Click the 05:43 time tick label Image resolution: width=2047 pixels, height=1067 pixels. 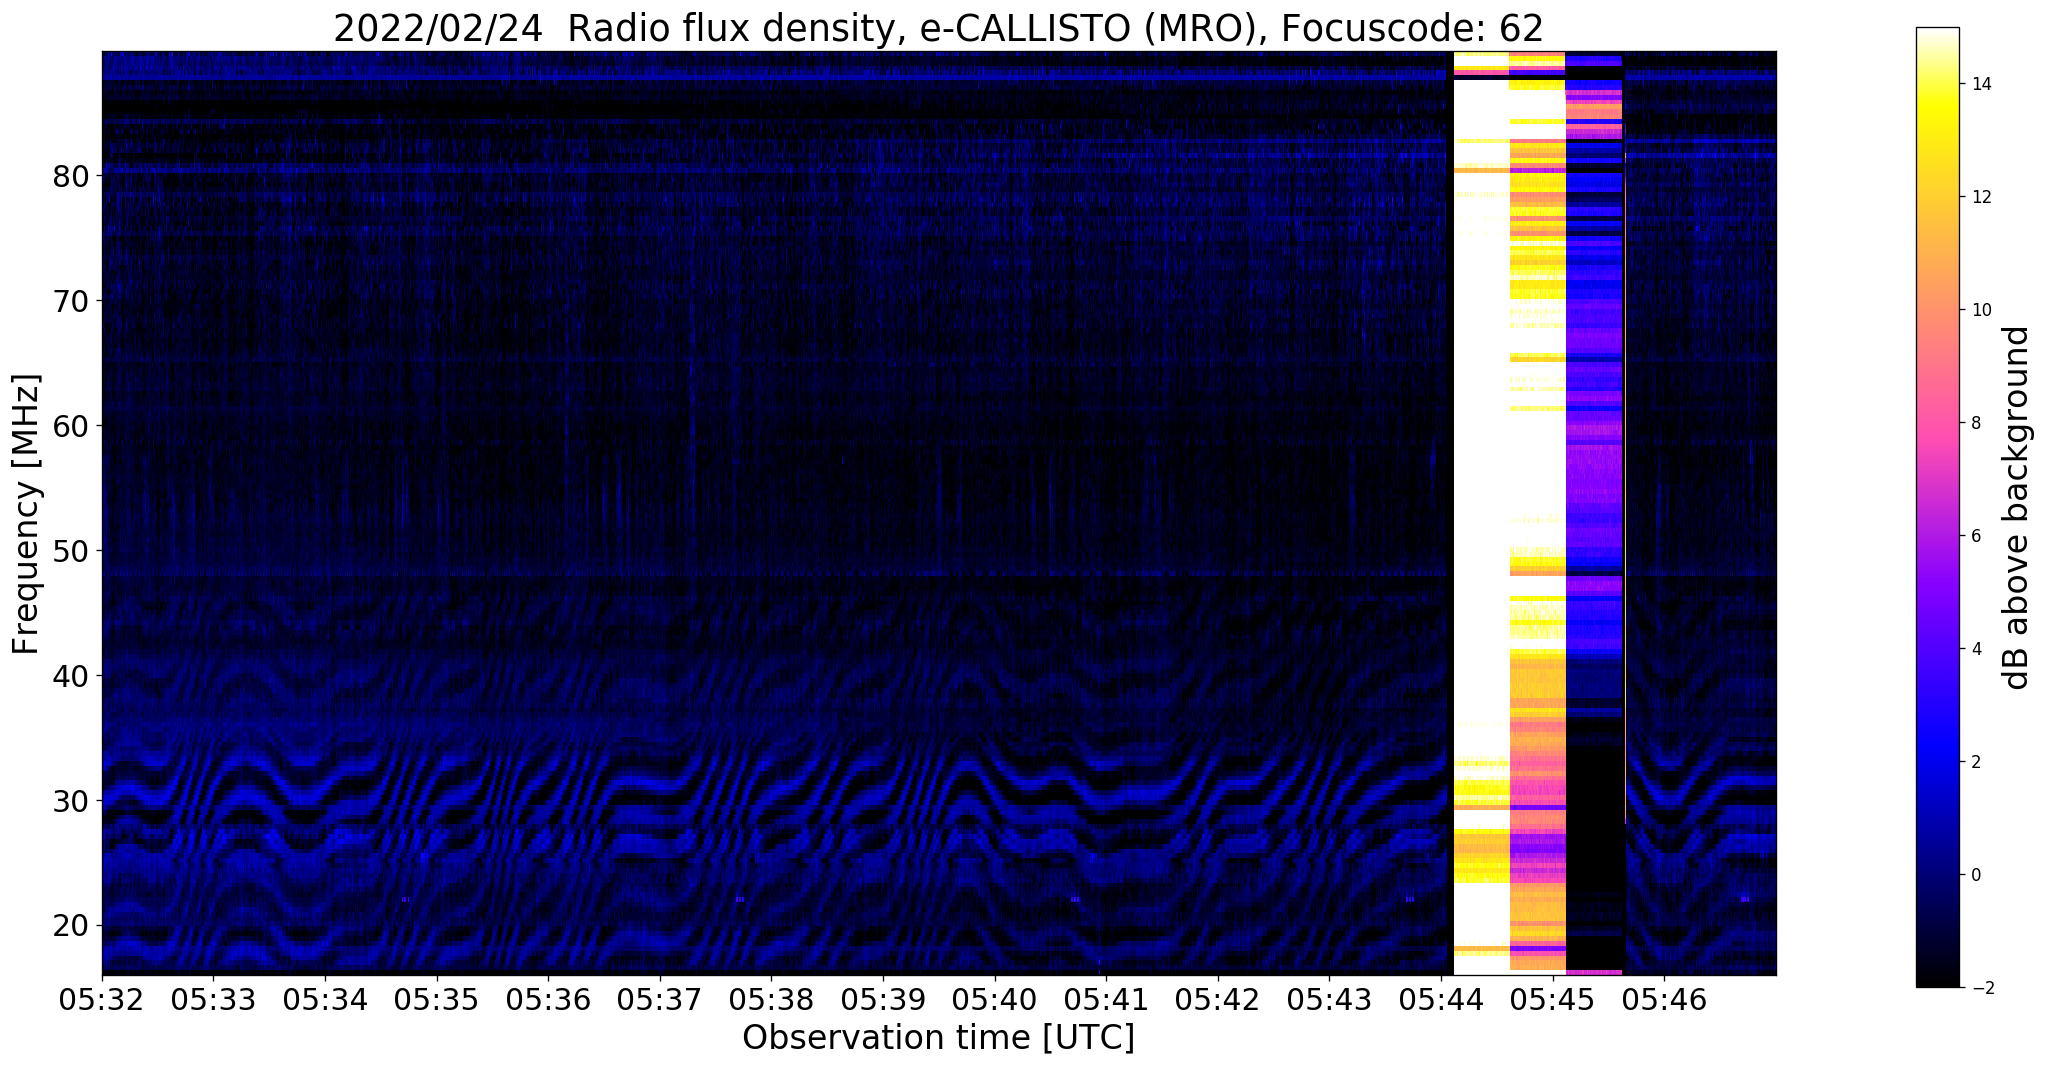pyautogui.click(x=1329, y=998)
